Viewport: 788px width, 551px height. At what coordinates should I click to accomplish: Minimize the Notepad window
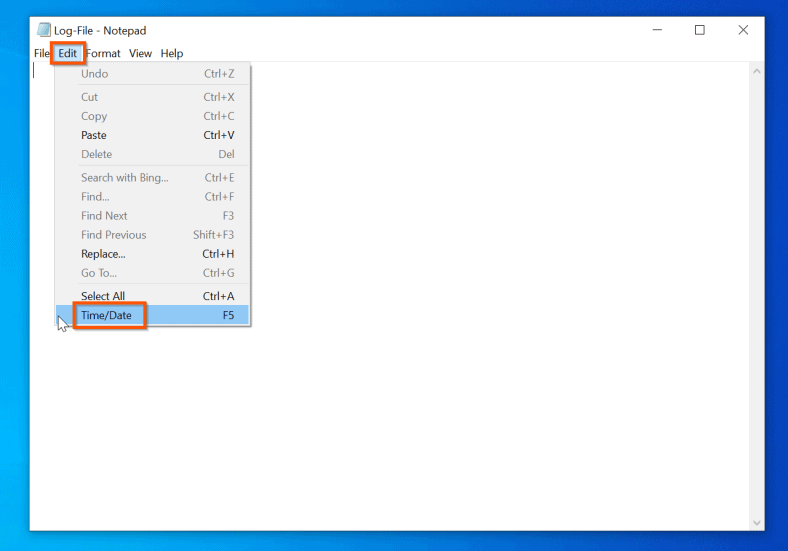pyautogui.click(x=657, y=30)
